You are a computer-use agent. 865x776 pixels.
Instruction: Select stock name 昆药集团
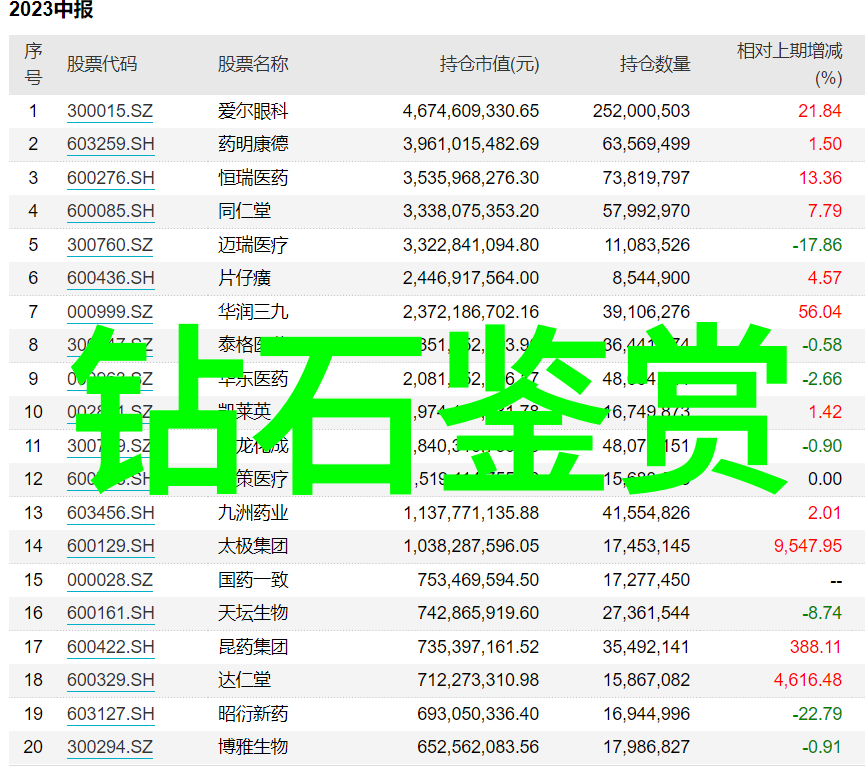pos(253,647)
